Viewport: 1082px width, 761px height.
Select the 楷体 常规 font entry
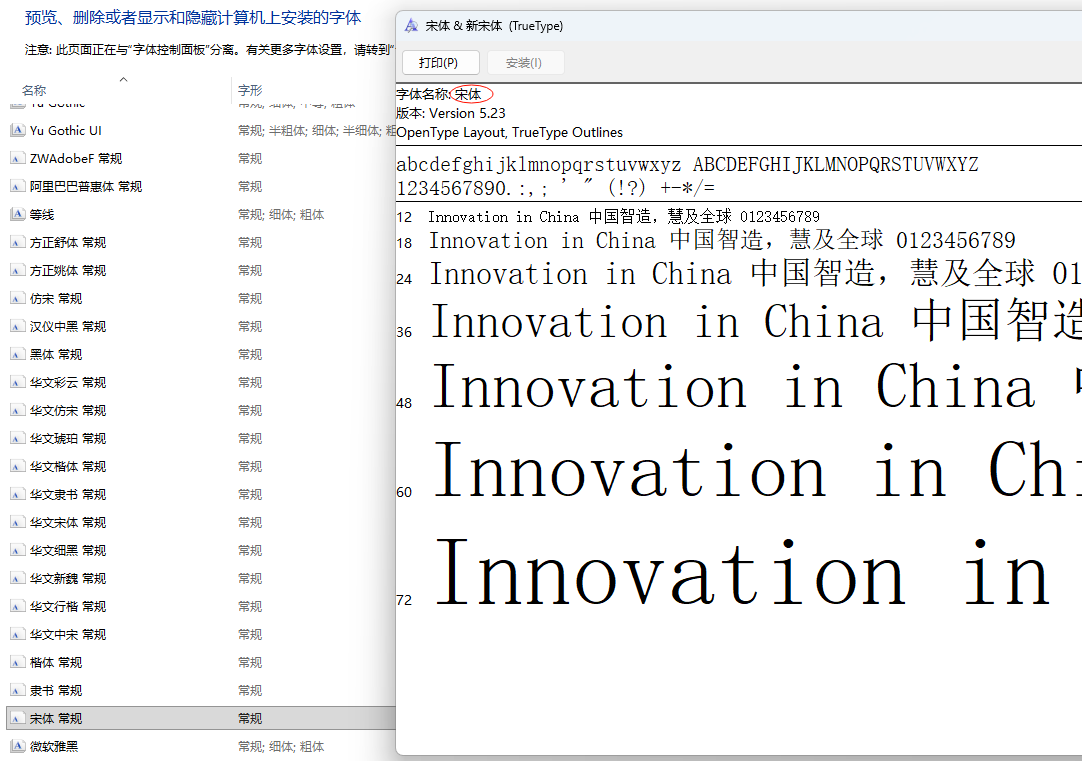pyautogui.click(x=56, y=662)
